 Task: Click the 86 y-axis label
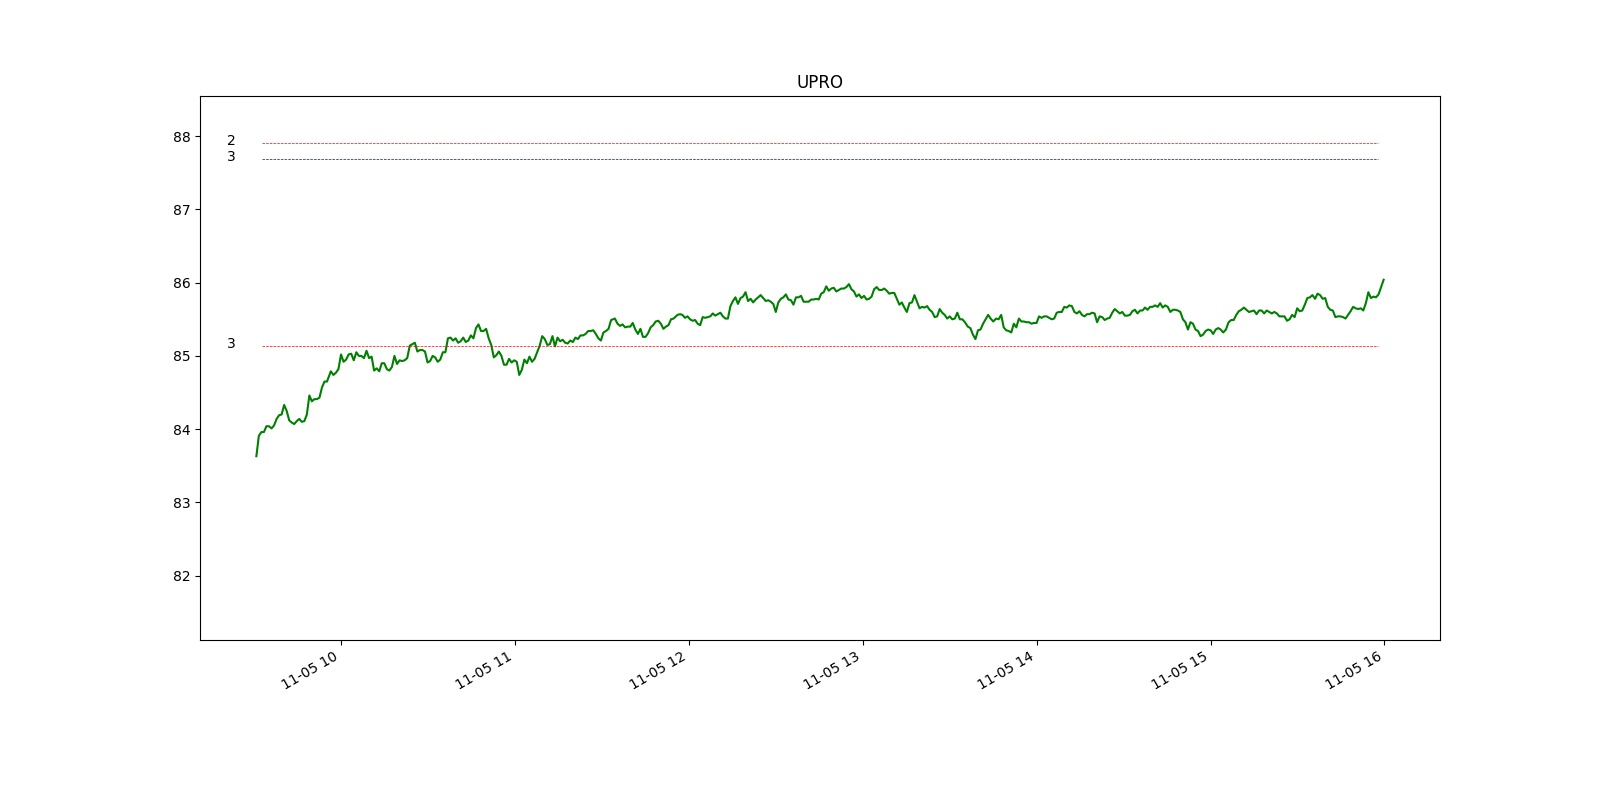pos(181,283)
